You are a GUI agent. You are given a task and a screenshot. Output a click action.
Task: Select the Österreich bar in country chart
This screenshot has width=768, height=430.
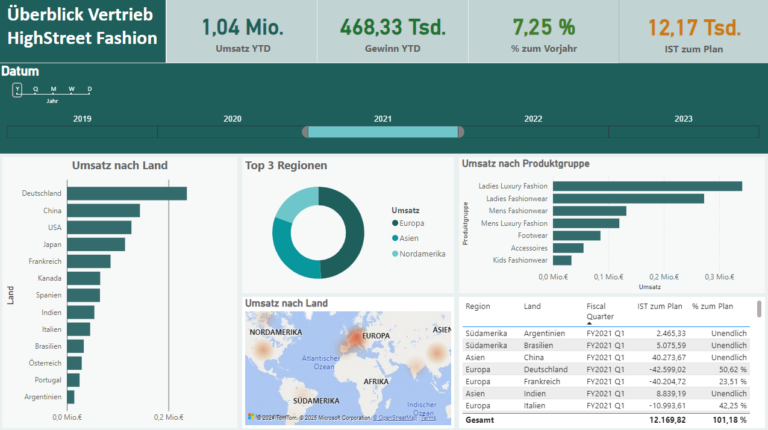tap(74, 363)
